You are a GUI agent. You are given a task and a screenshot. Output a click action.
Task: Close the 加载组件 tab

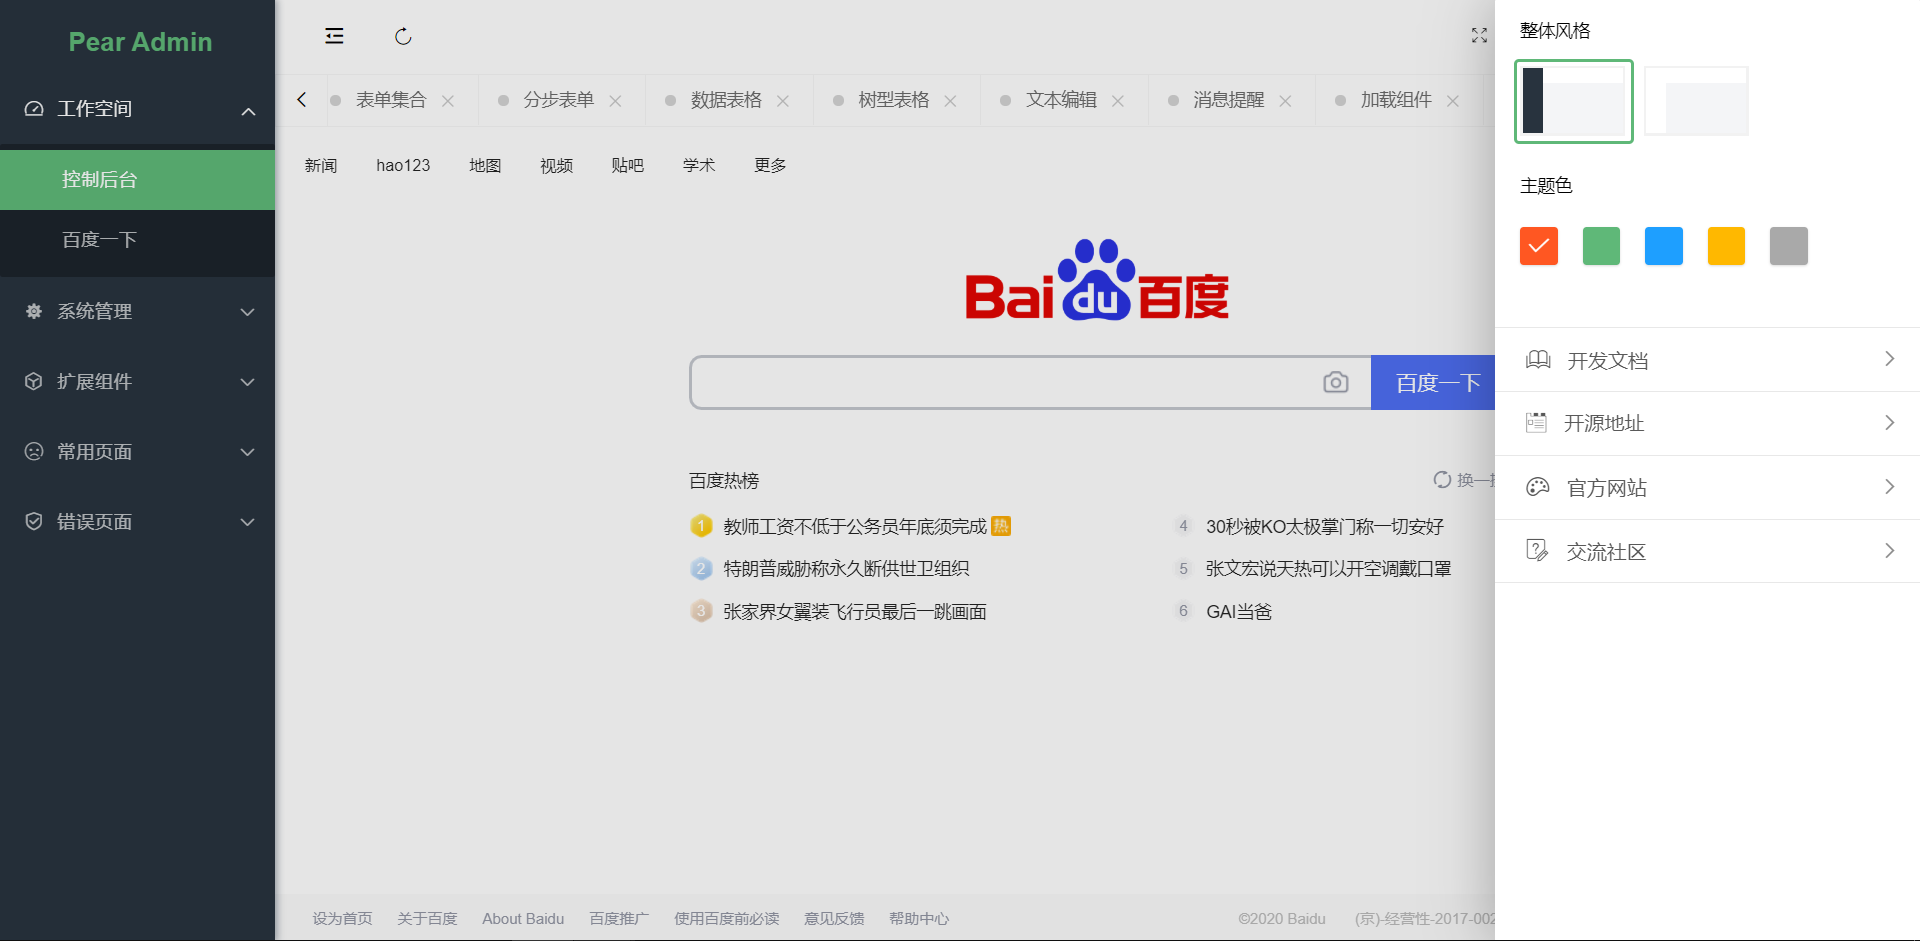pyautogui.click(x=1453, y=101)
